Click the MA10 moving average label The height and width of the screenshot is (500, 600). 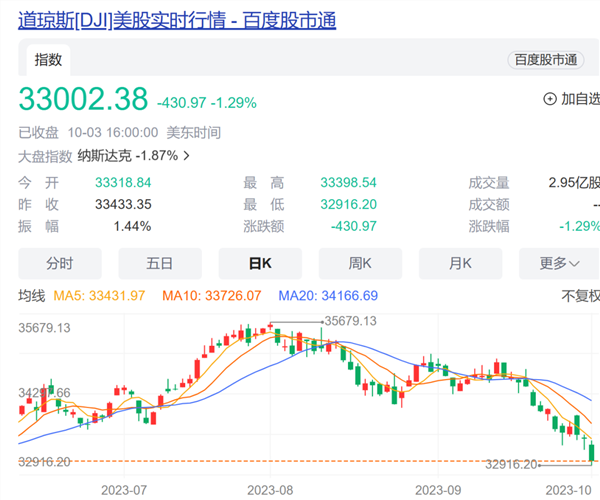coord(215,296)
